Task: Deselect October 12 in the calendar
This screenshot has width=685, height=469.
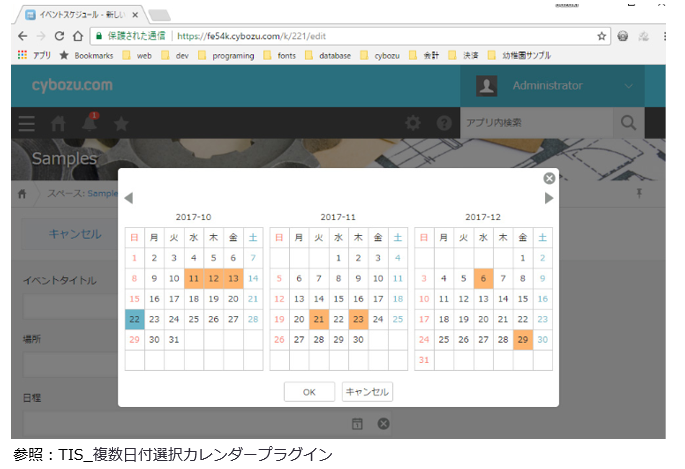Action: [x=214, y=279]
